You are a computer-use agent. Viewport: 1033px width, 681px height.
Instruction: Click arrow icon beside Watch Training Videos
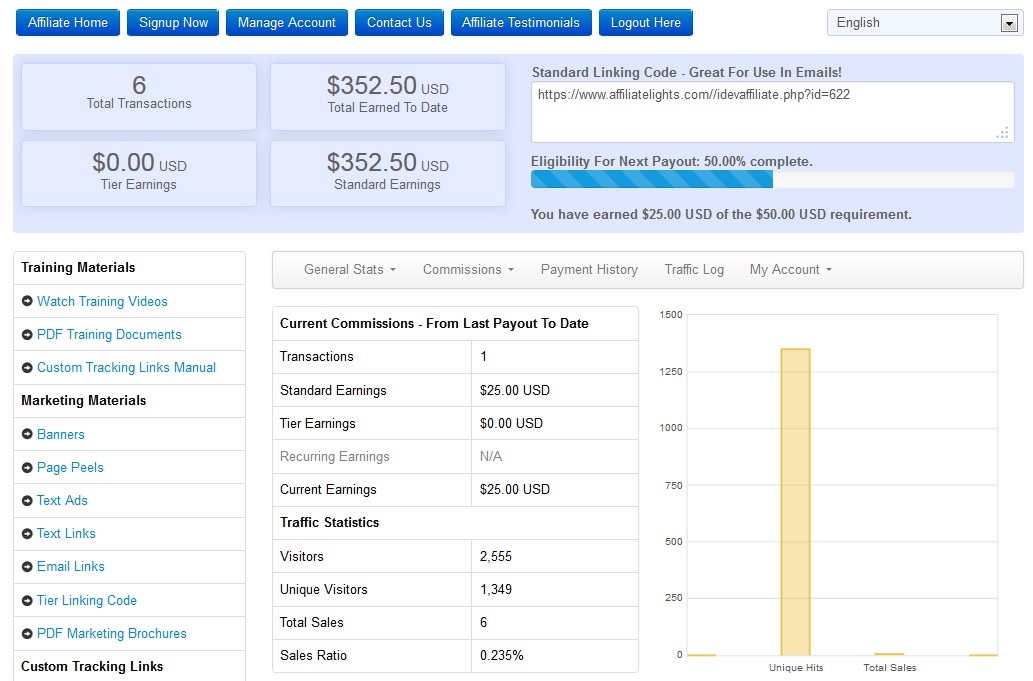(x=27, y=302)
